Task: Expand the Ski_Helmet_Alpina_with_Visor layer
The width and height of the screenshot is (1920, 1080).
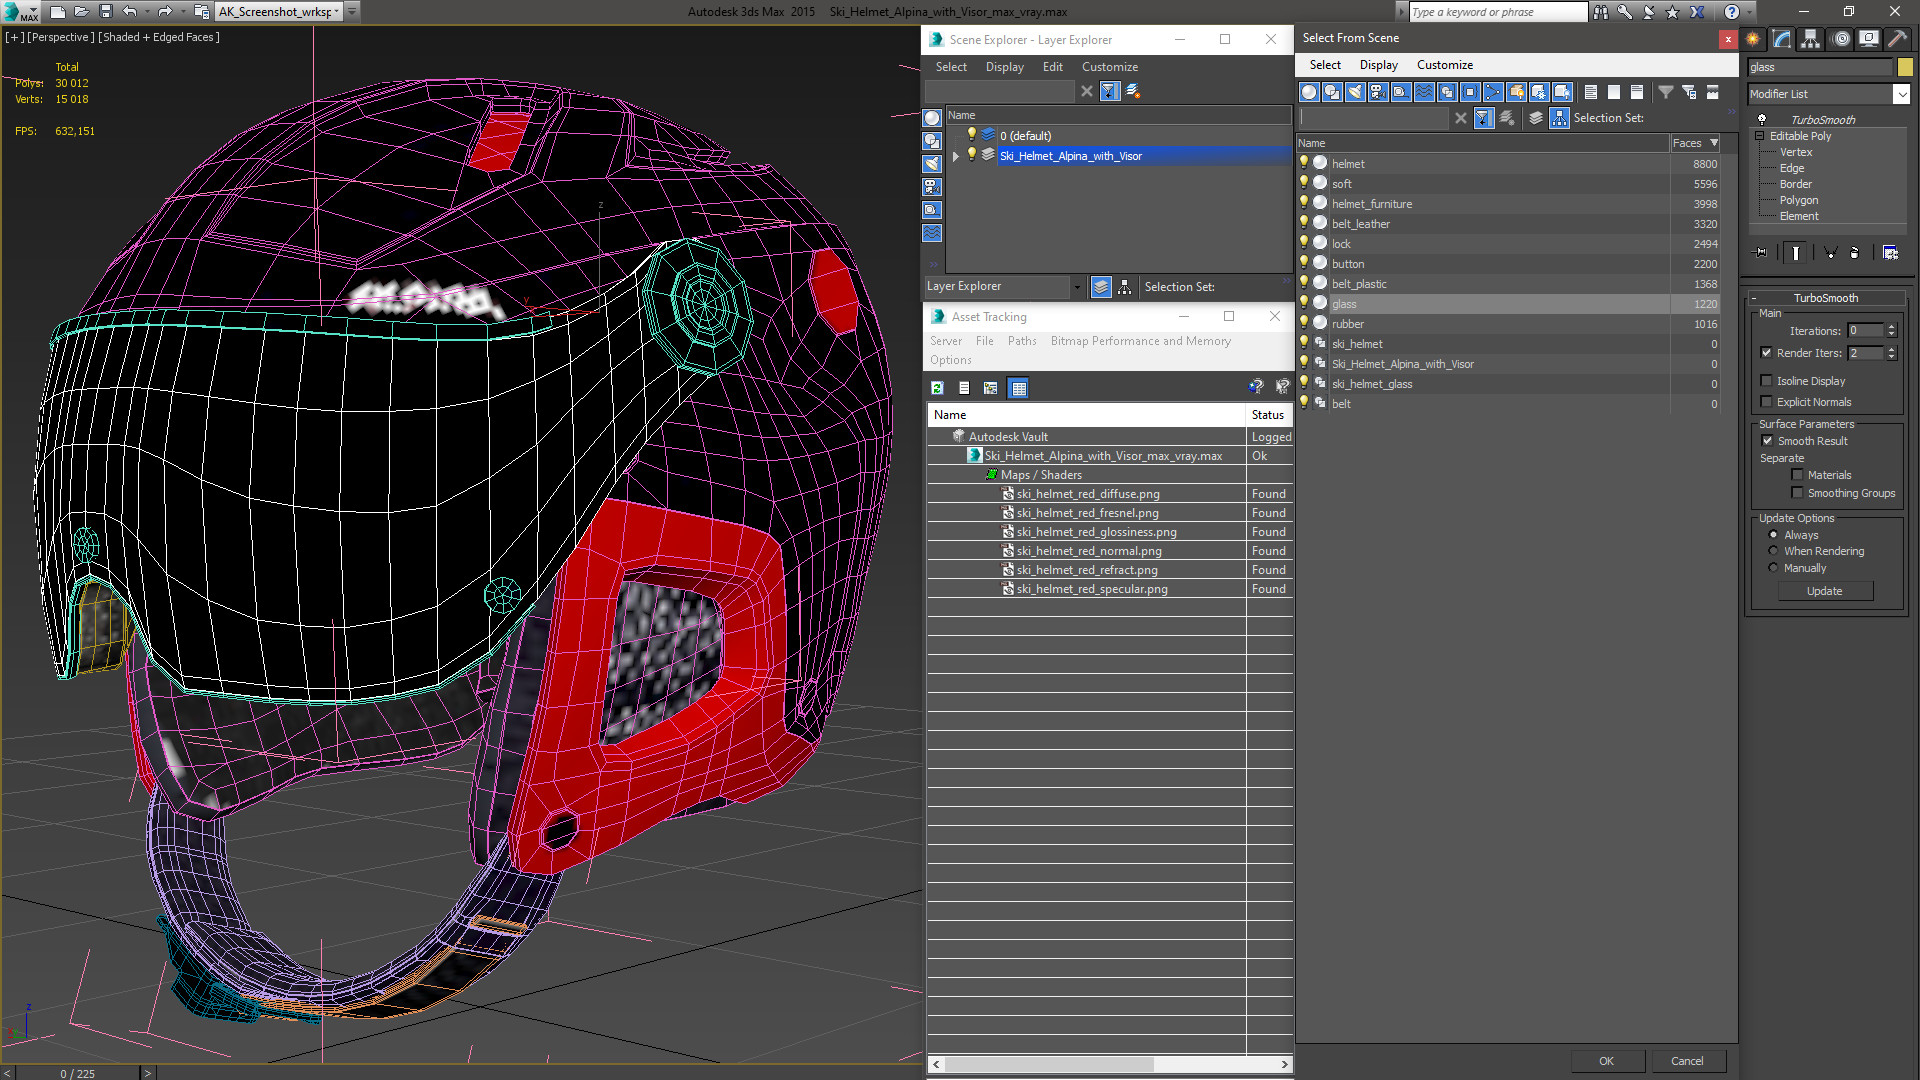Action: pyautogui.click(x=956, y=156)
